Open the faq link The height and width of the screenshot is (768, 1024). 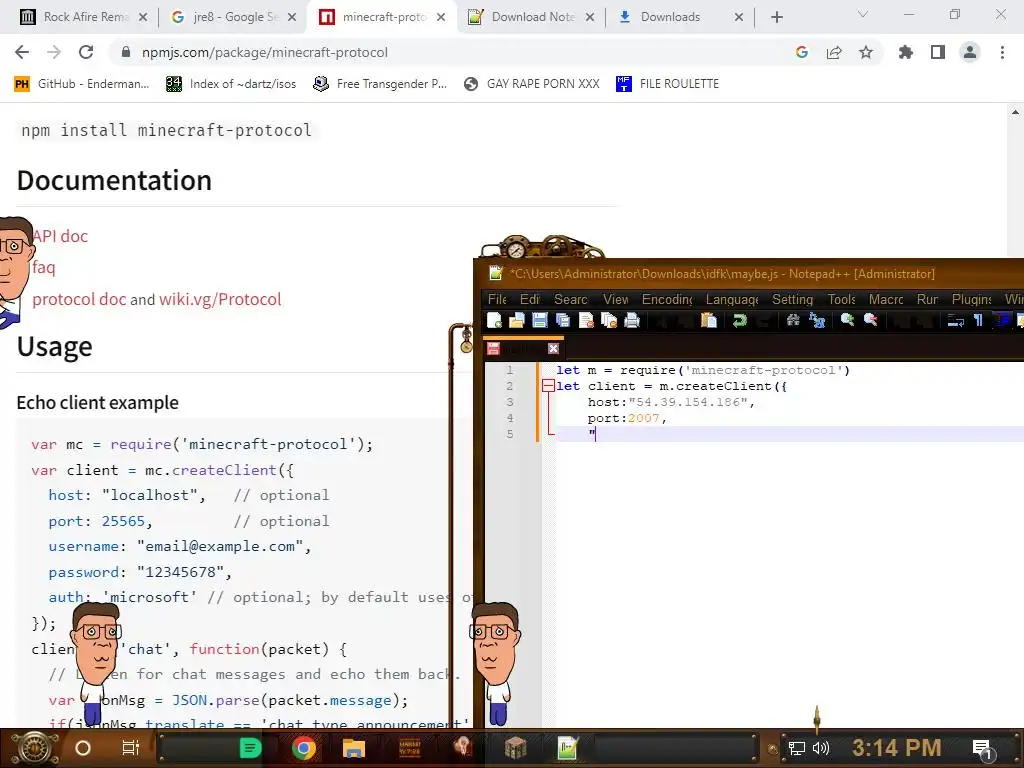(44, 267)
